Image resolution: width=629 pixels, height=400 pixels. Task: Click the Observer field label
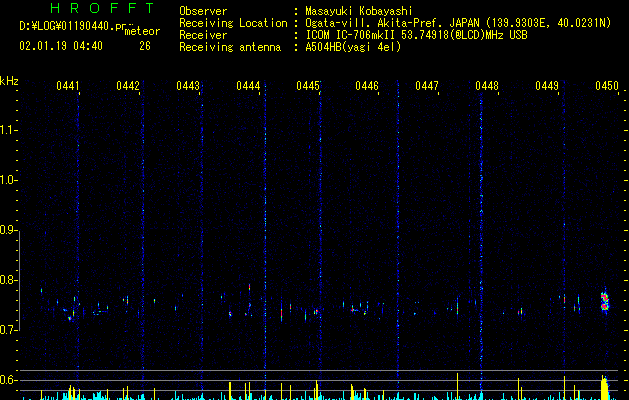click(x=203, y=11)
